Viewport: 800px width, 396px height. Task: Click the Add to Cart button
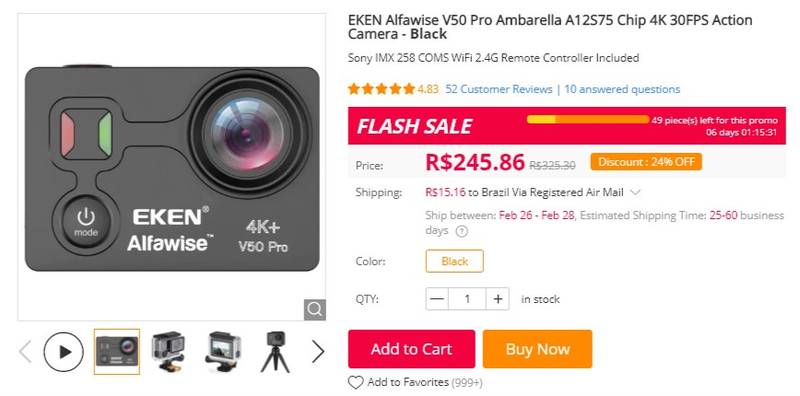[411, 349]
